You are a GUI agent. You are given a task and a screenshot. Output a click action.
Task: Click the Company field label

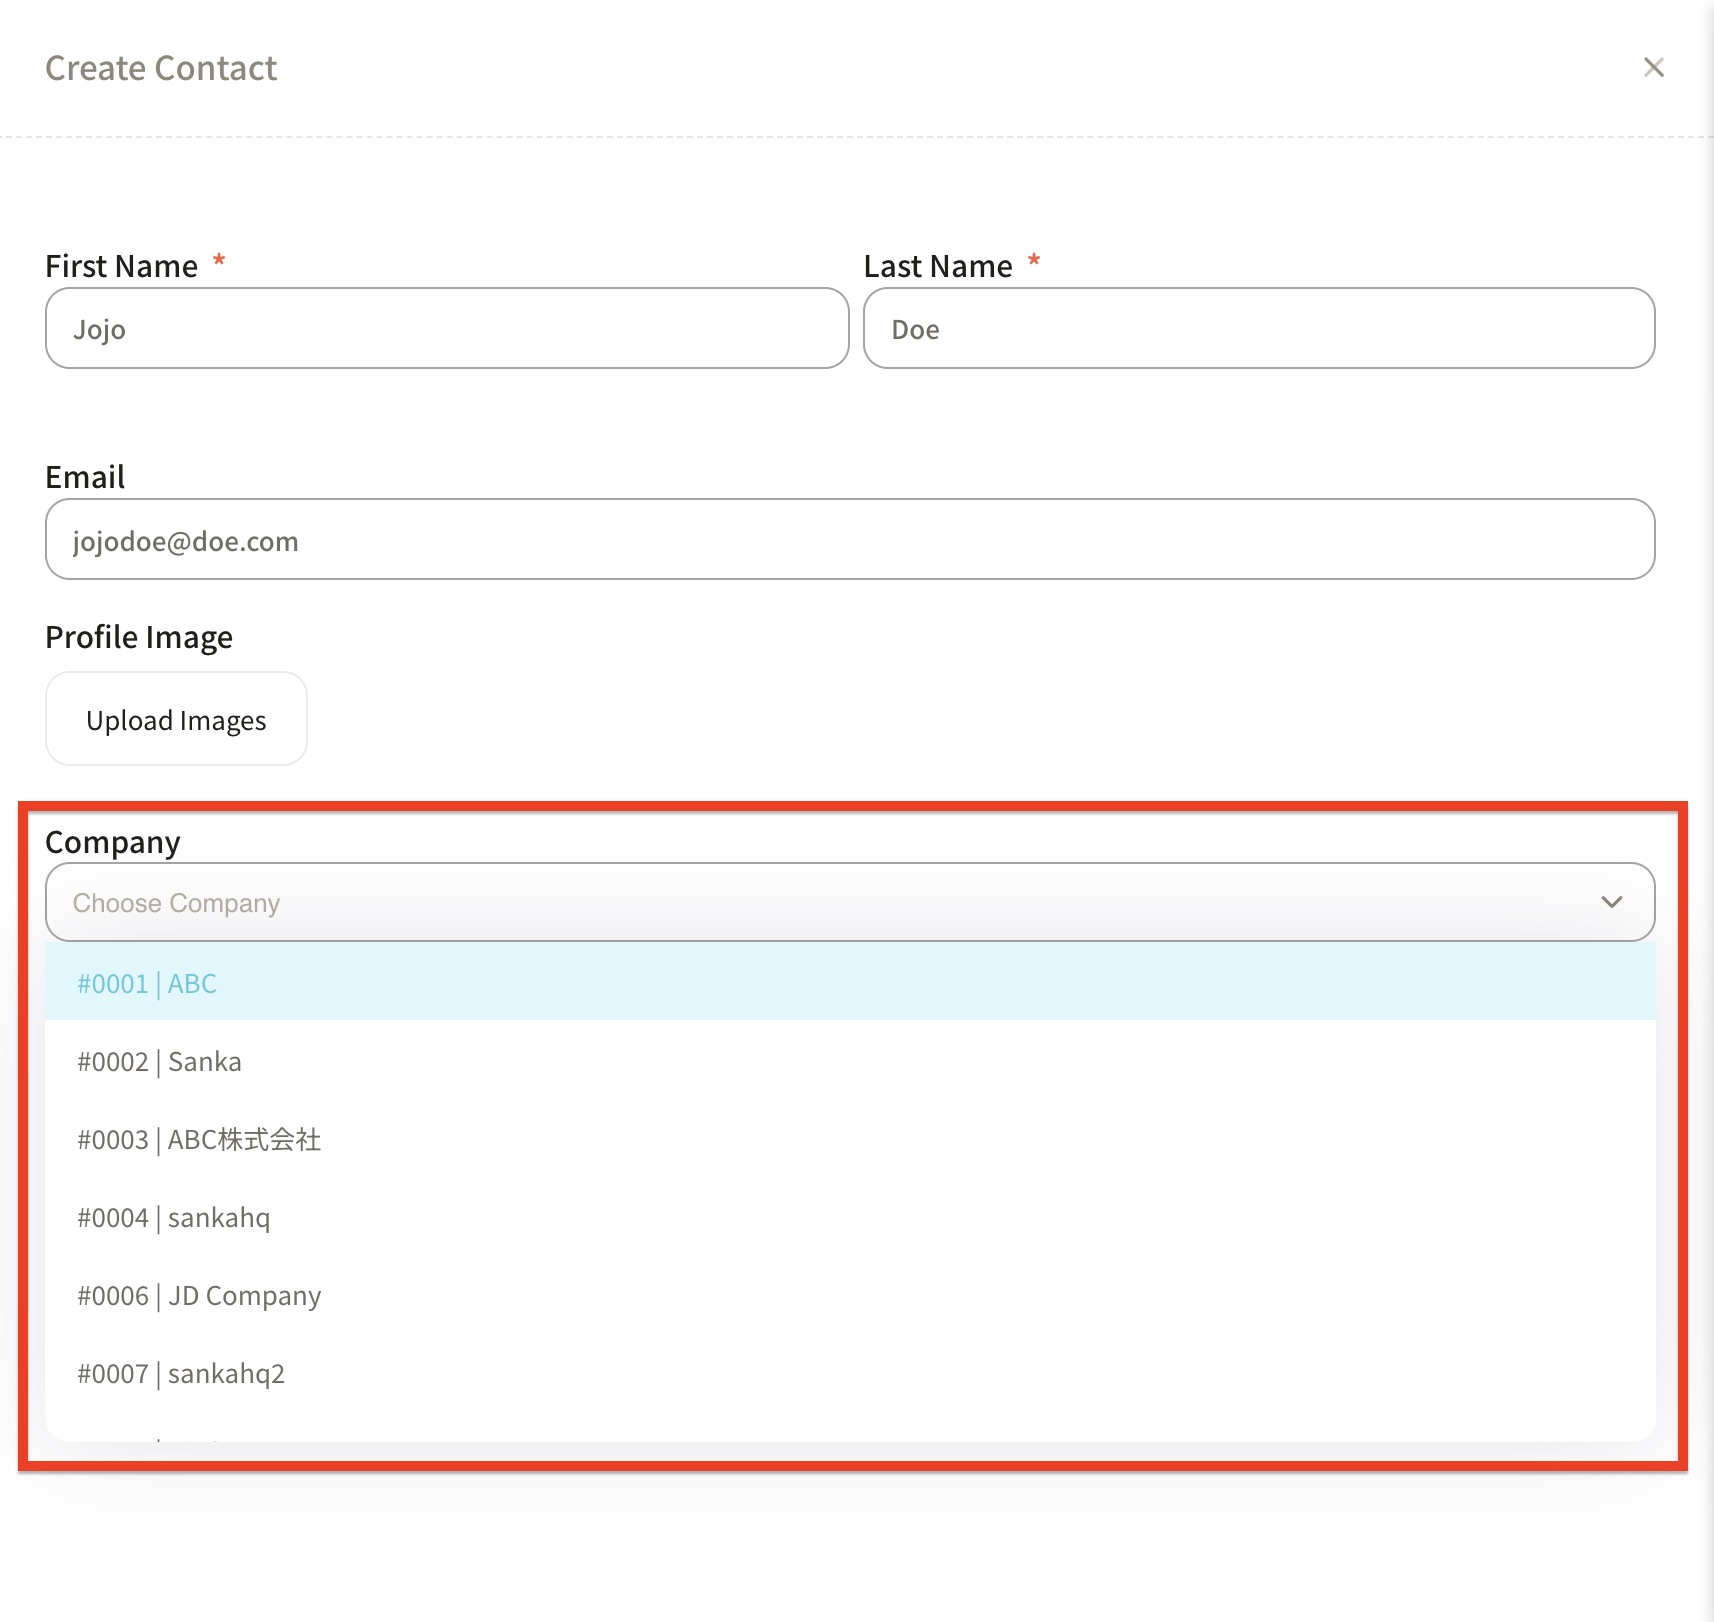tap(113, 842)
